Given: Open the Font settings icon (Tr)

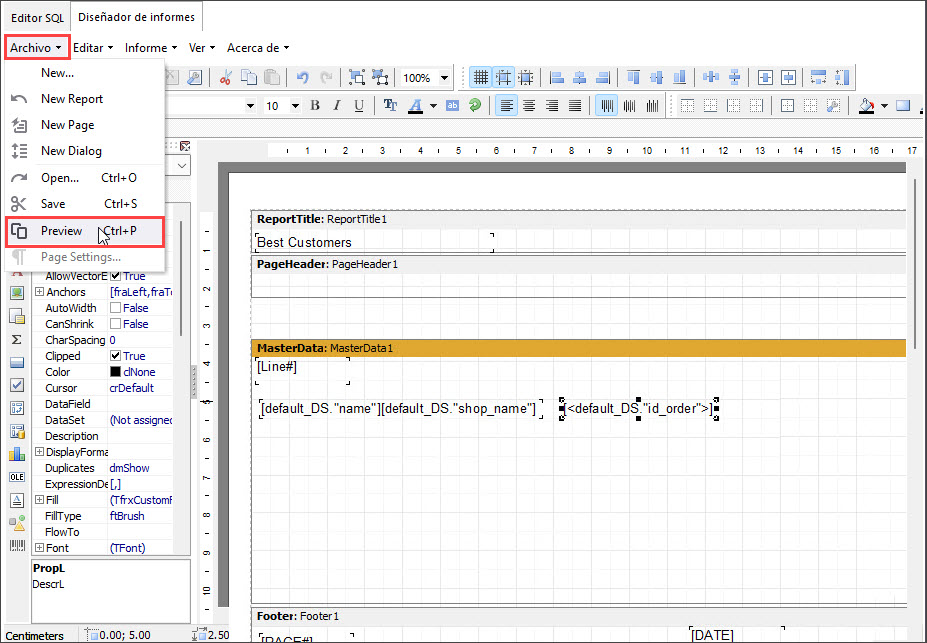Looking at the screenshot, I should 390,106.
